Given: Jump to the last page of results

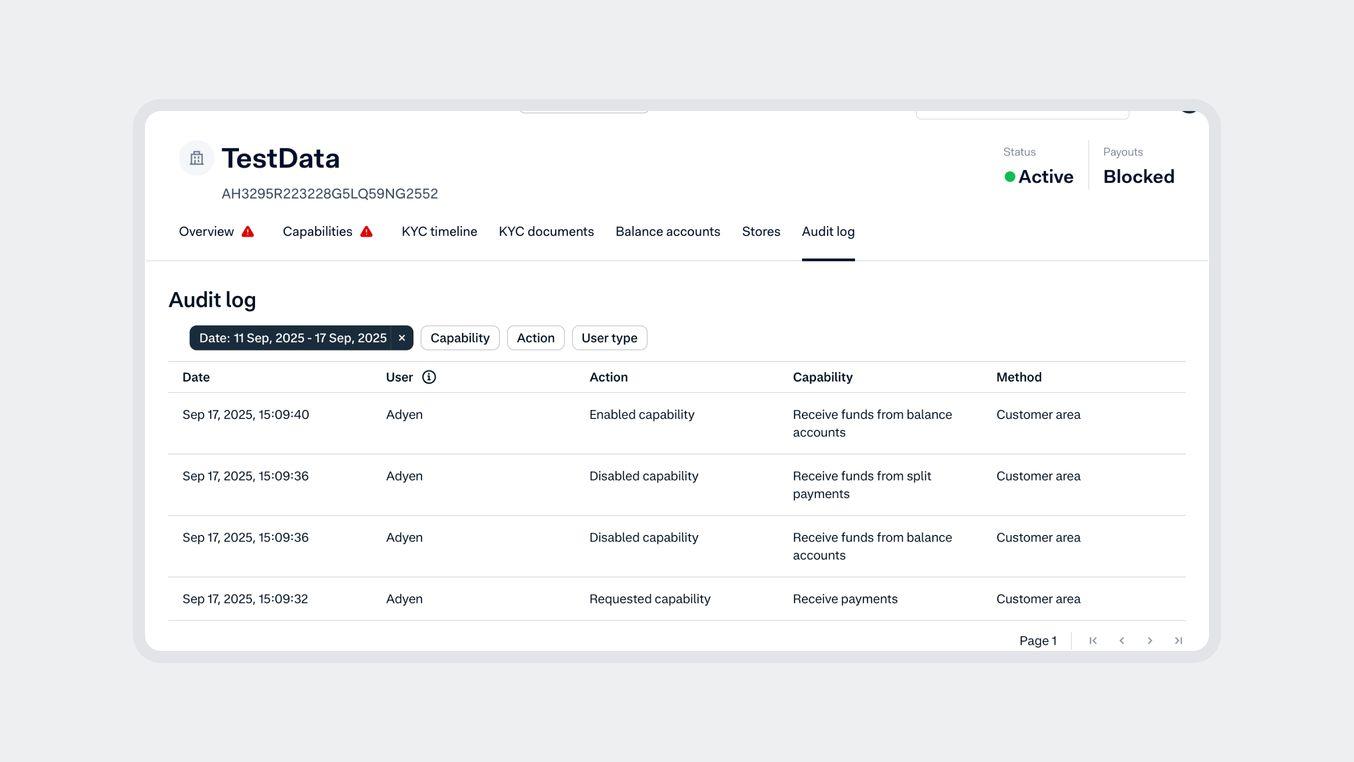Looking at the screenshot, I should pyautogui.click(x=1178, y=641).
